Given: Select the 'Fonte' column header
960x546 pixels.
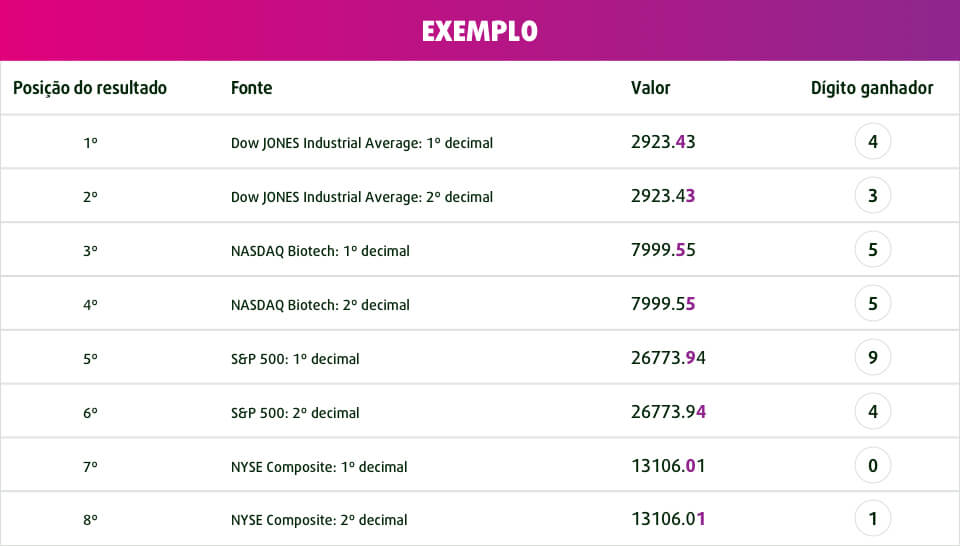Looking at the screenshot, I should pyautogui.click(x=251, y=88).
